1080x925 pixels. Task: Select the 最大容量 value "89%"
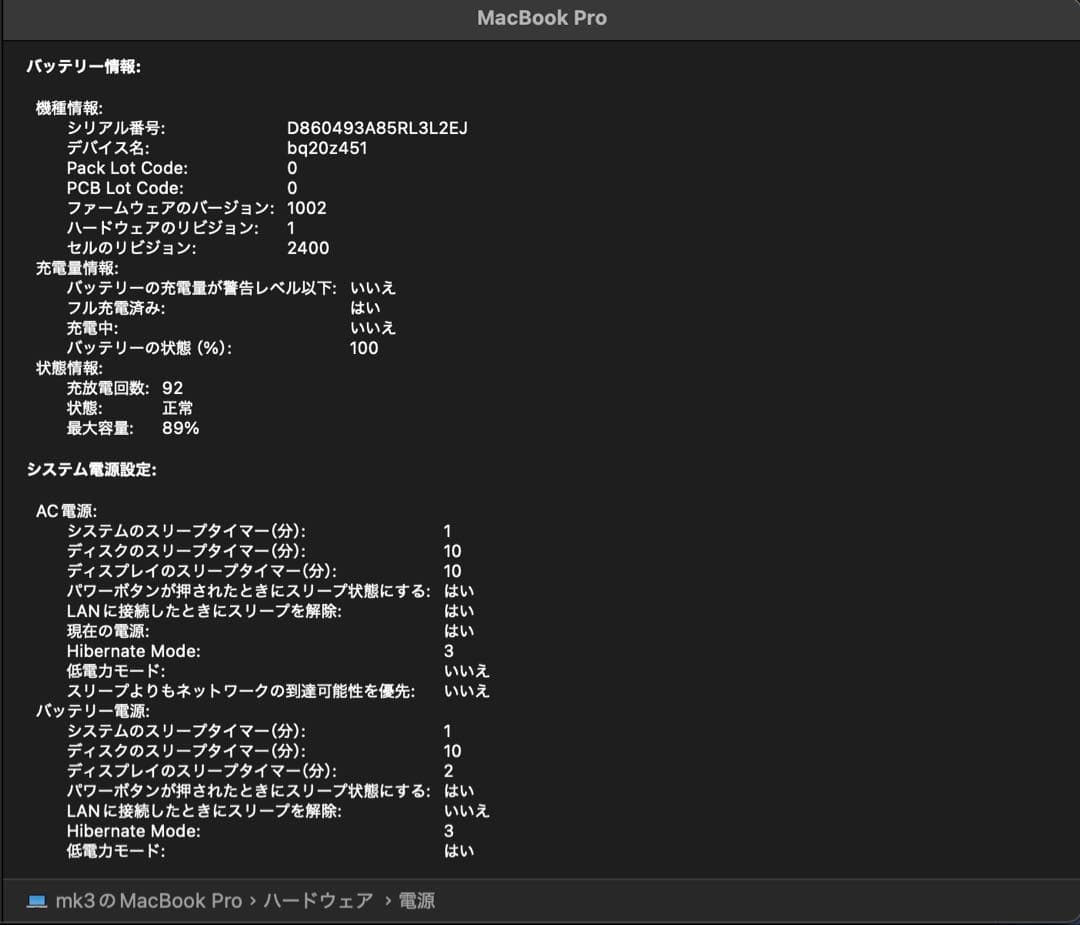click(180, 427)
